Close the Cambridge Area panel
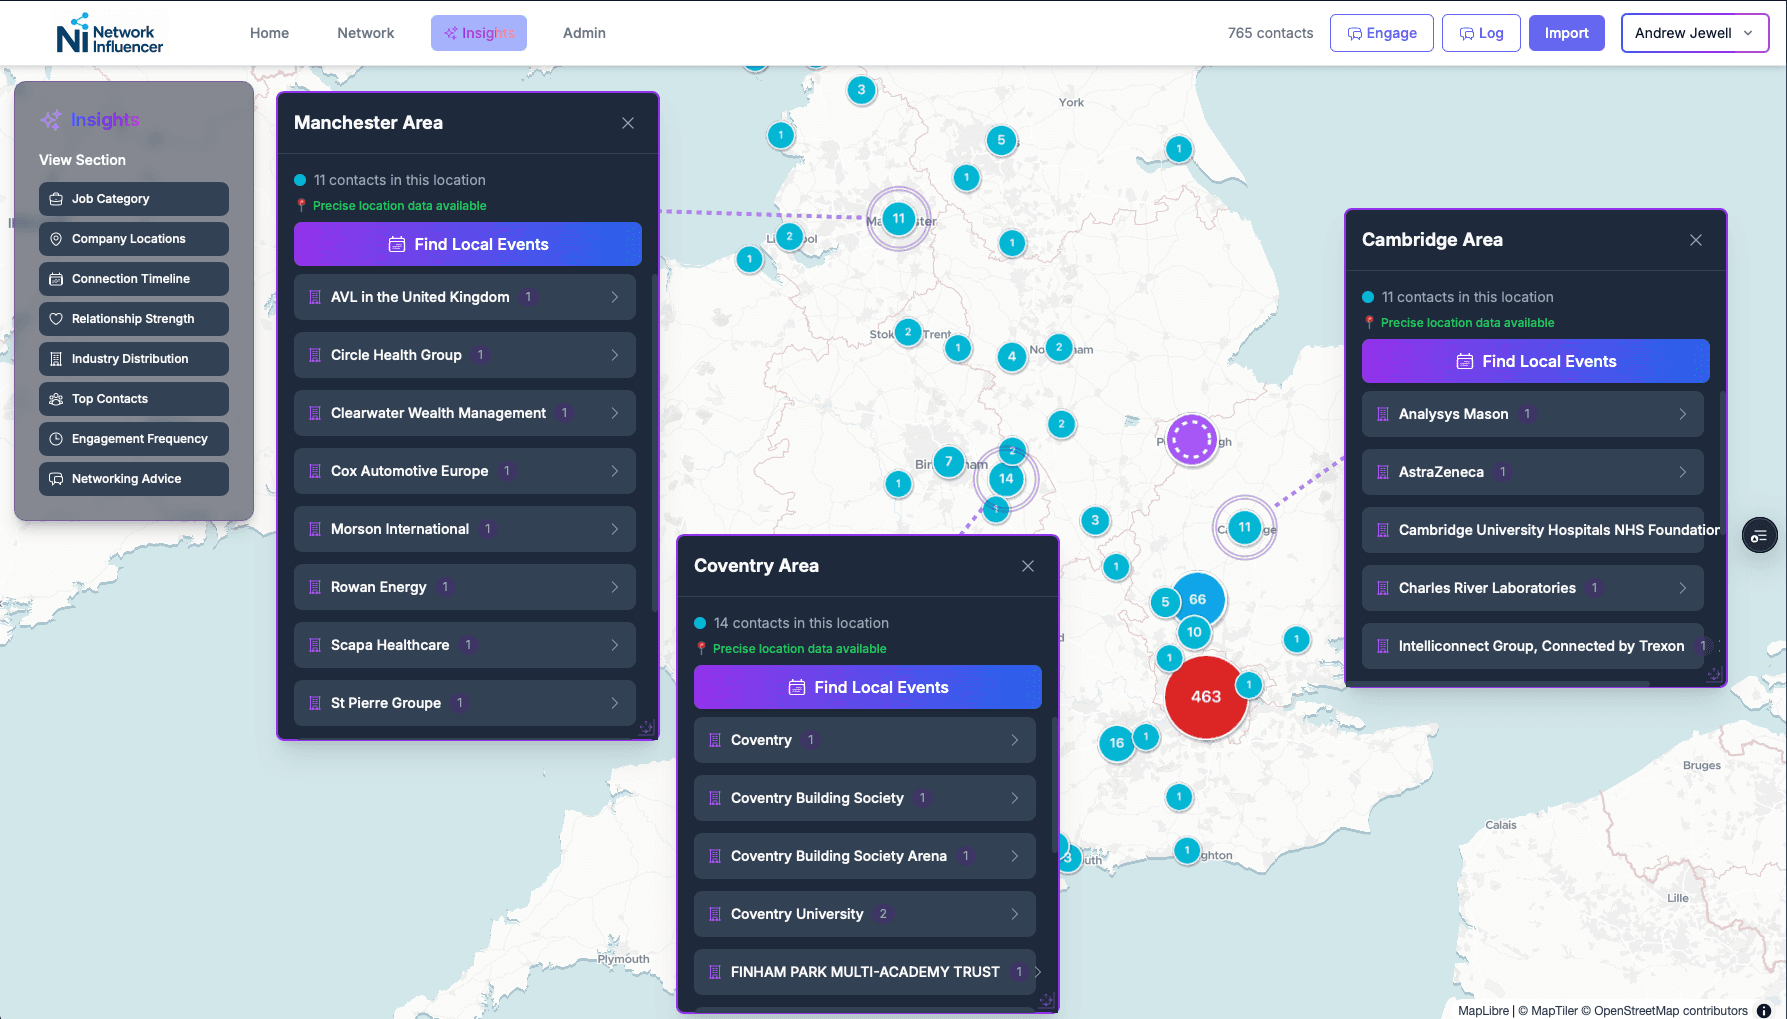 pos(1696,240)
